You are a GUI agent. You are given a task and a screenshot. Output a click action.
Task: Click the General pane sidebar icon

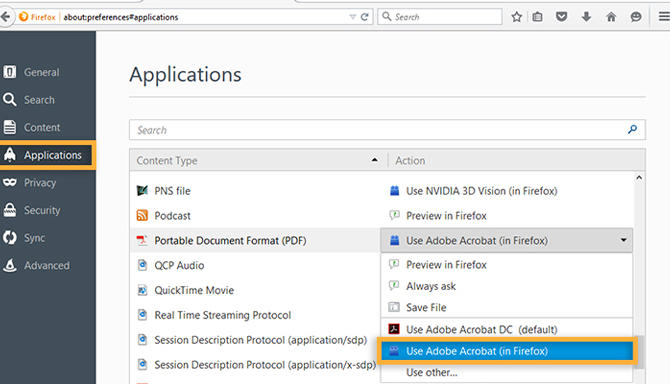[x=9, y=72]
